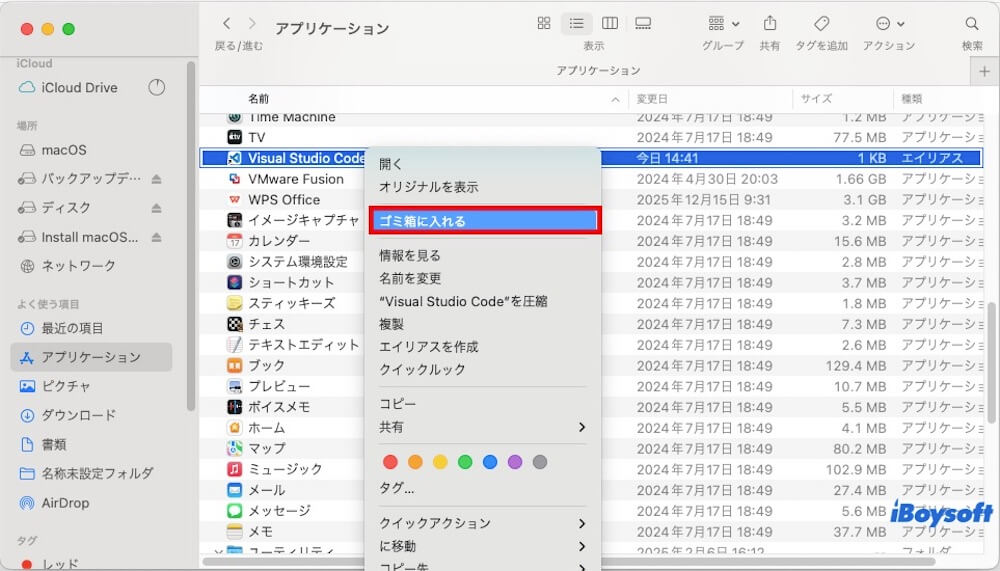Switch Finder to icon view
The width and height of the screenshot is (1000, 571).
[543, 24]
